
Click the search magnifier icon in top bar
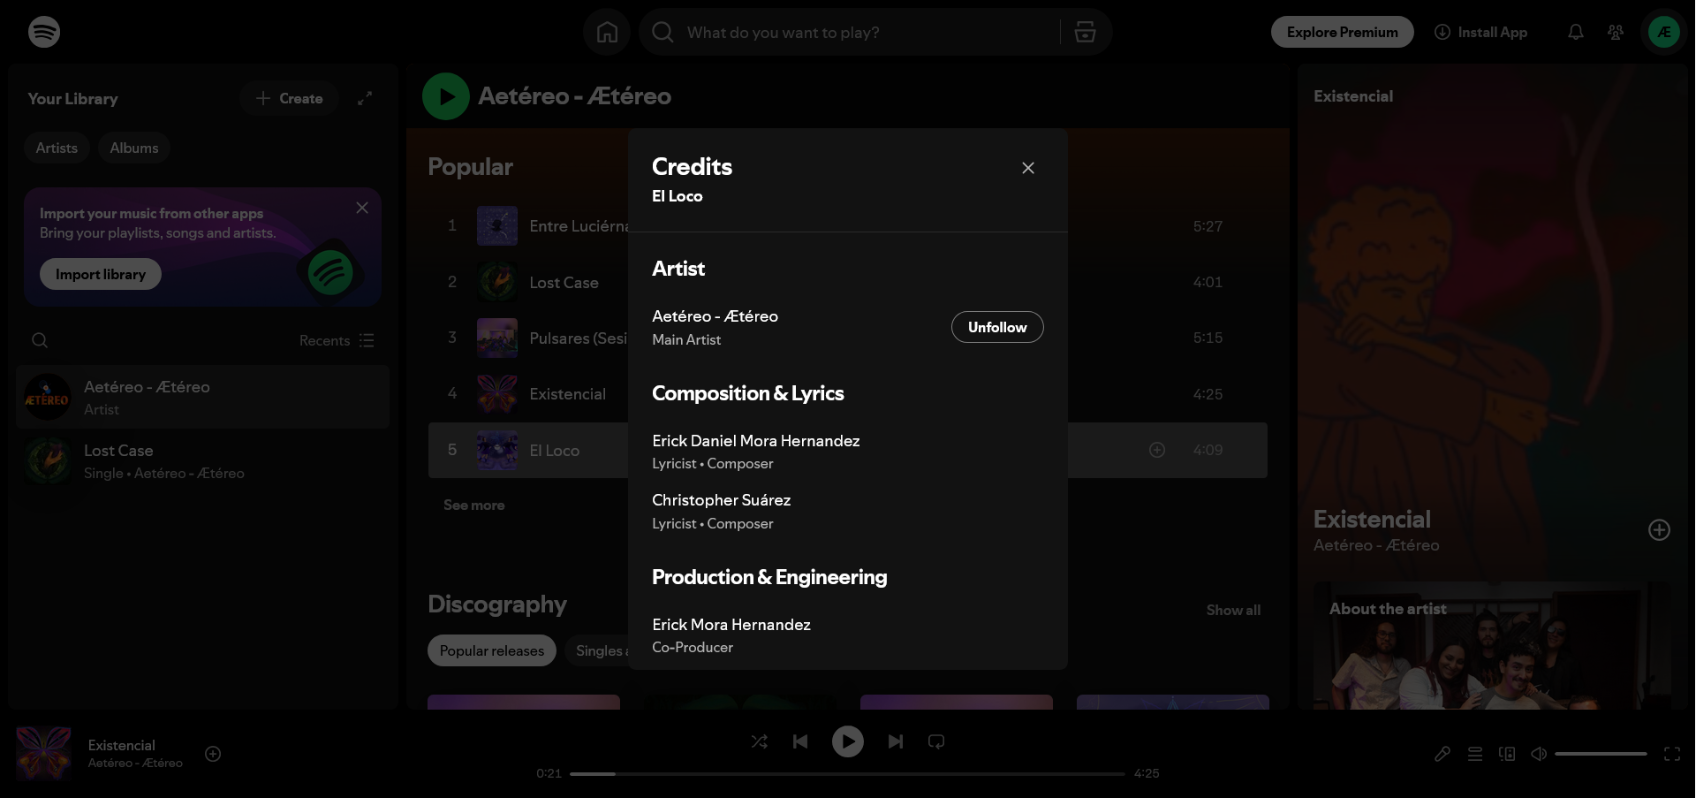click(662, 32)
